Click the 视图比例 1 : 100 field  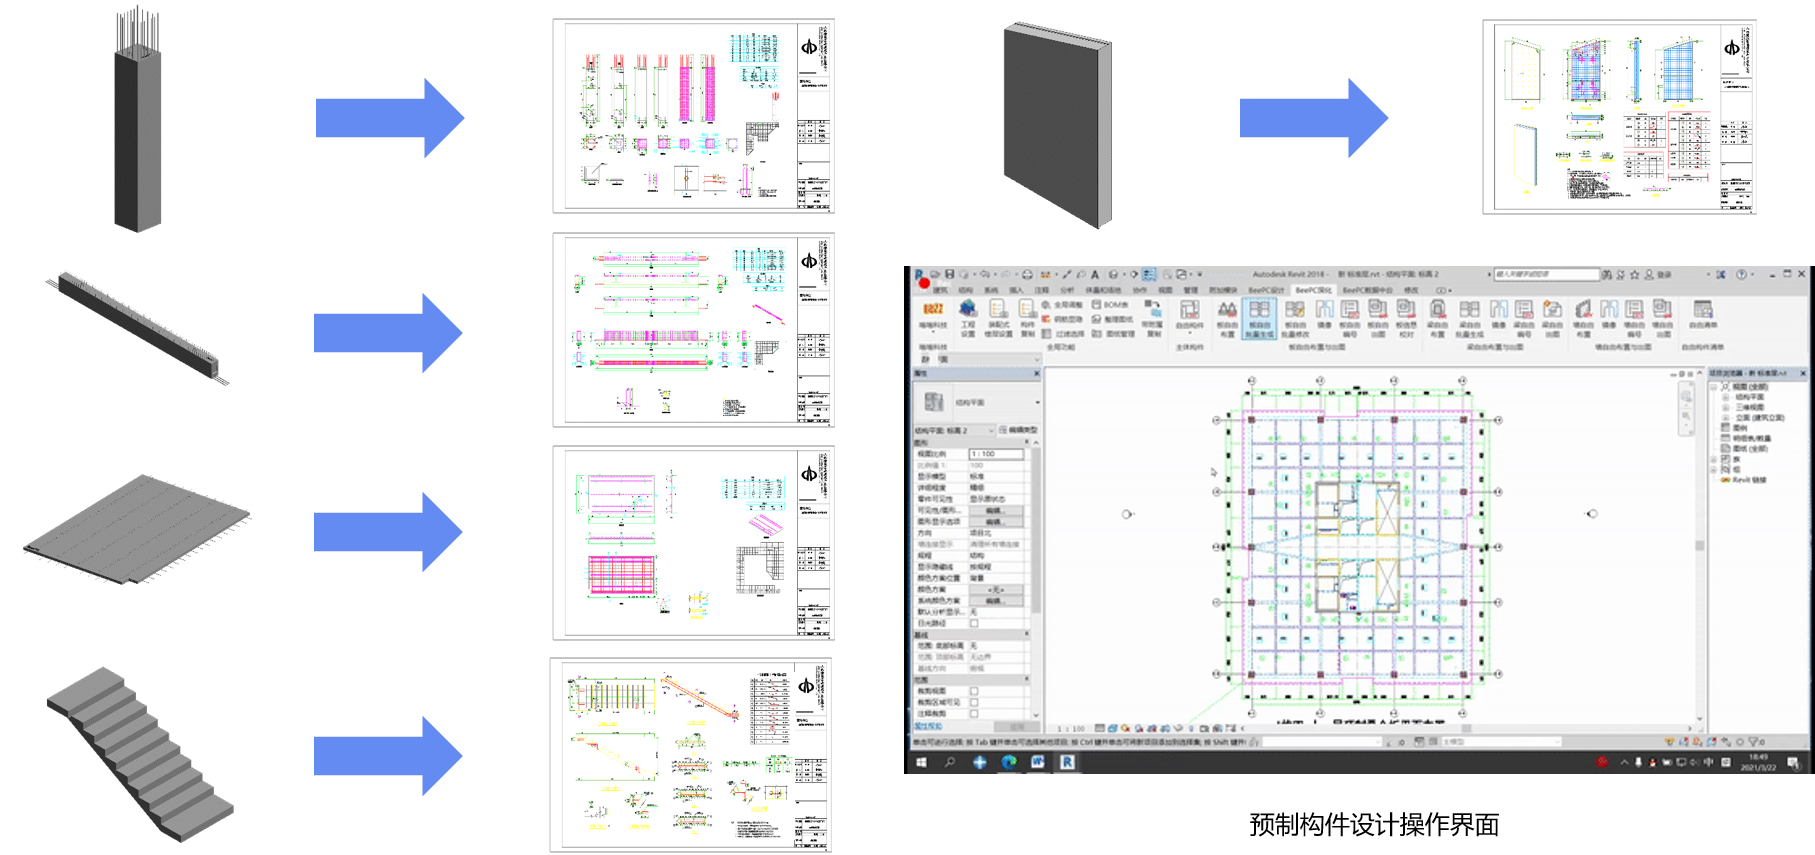pyautogui.click(x=996, y=454)
